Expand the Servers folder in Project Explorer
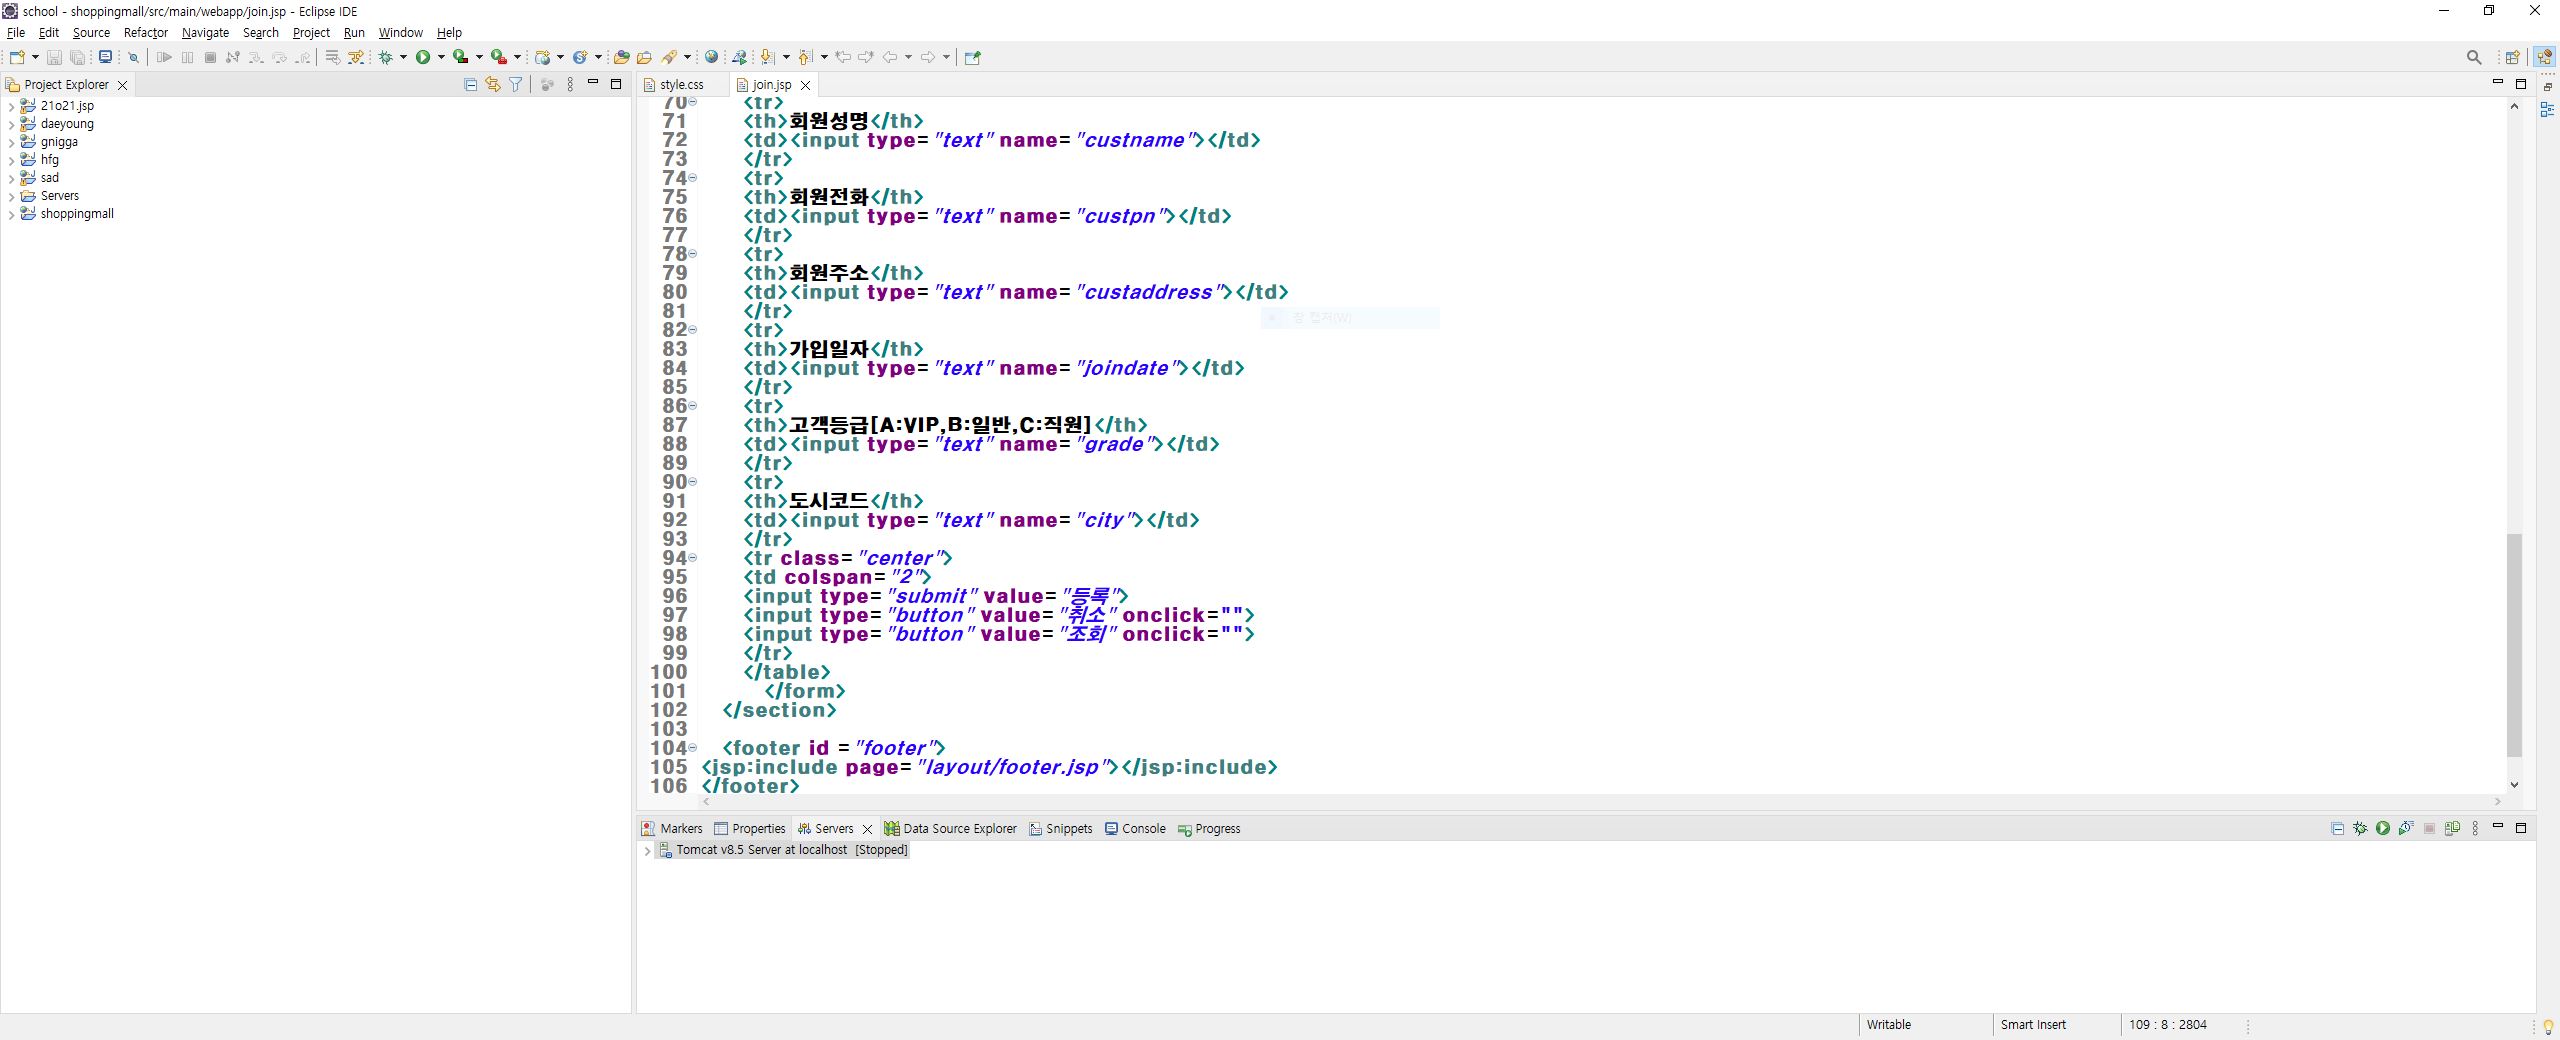2560x1040 pixels. (12, 195)
